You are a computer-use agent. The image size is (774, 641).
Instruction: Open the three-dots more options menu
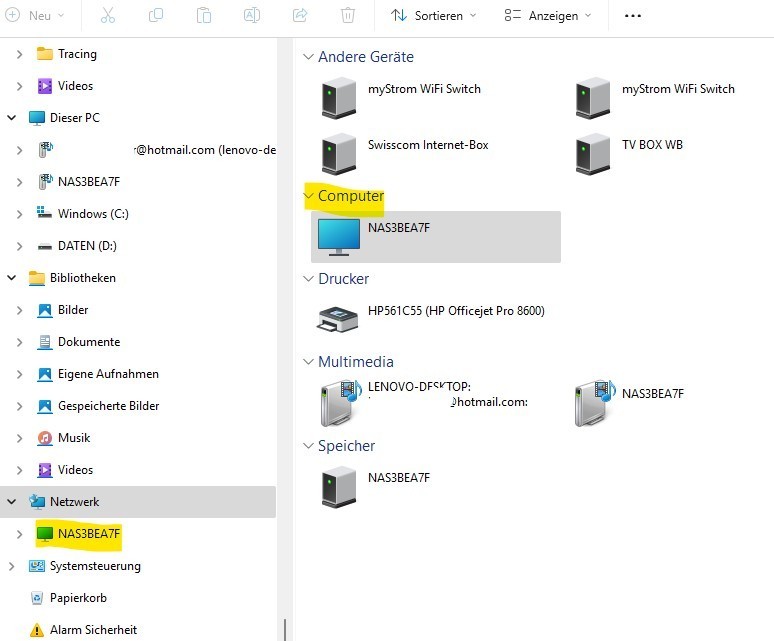coord(633,16)
